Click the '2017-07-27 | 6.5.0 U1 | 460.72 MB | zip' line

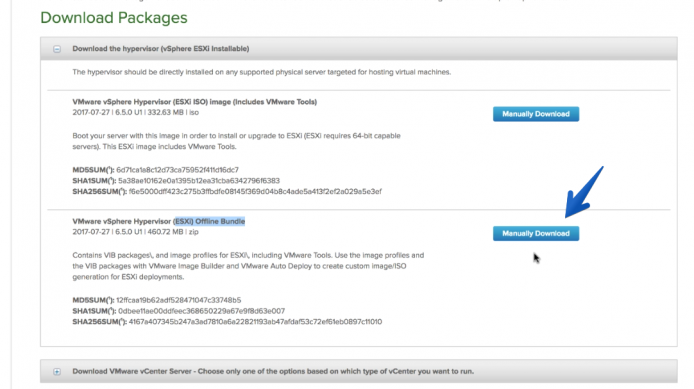(135, 232)
